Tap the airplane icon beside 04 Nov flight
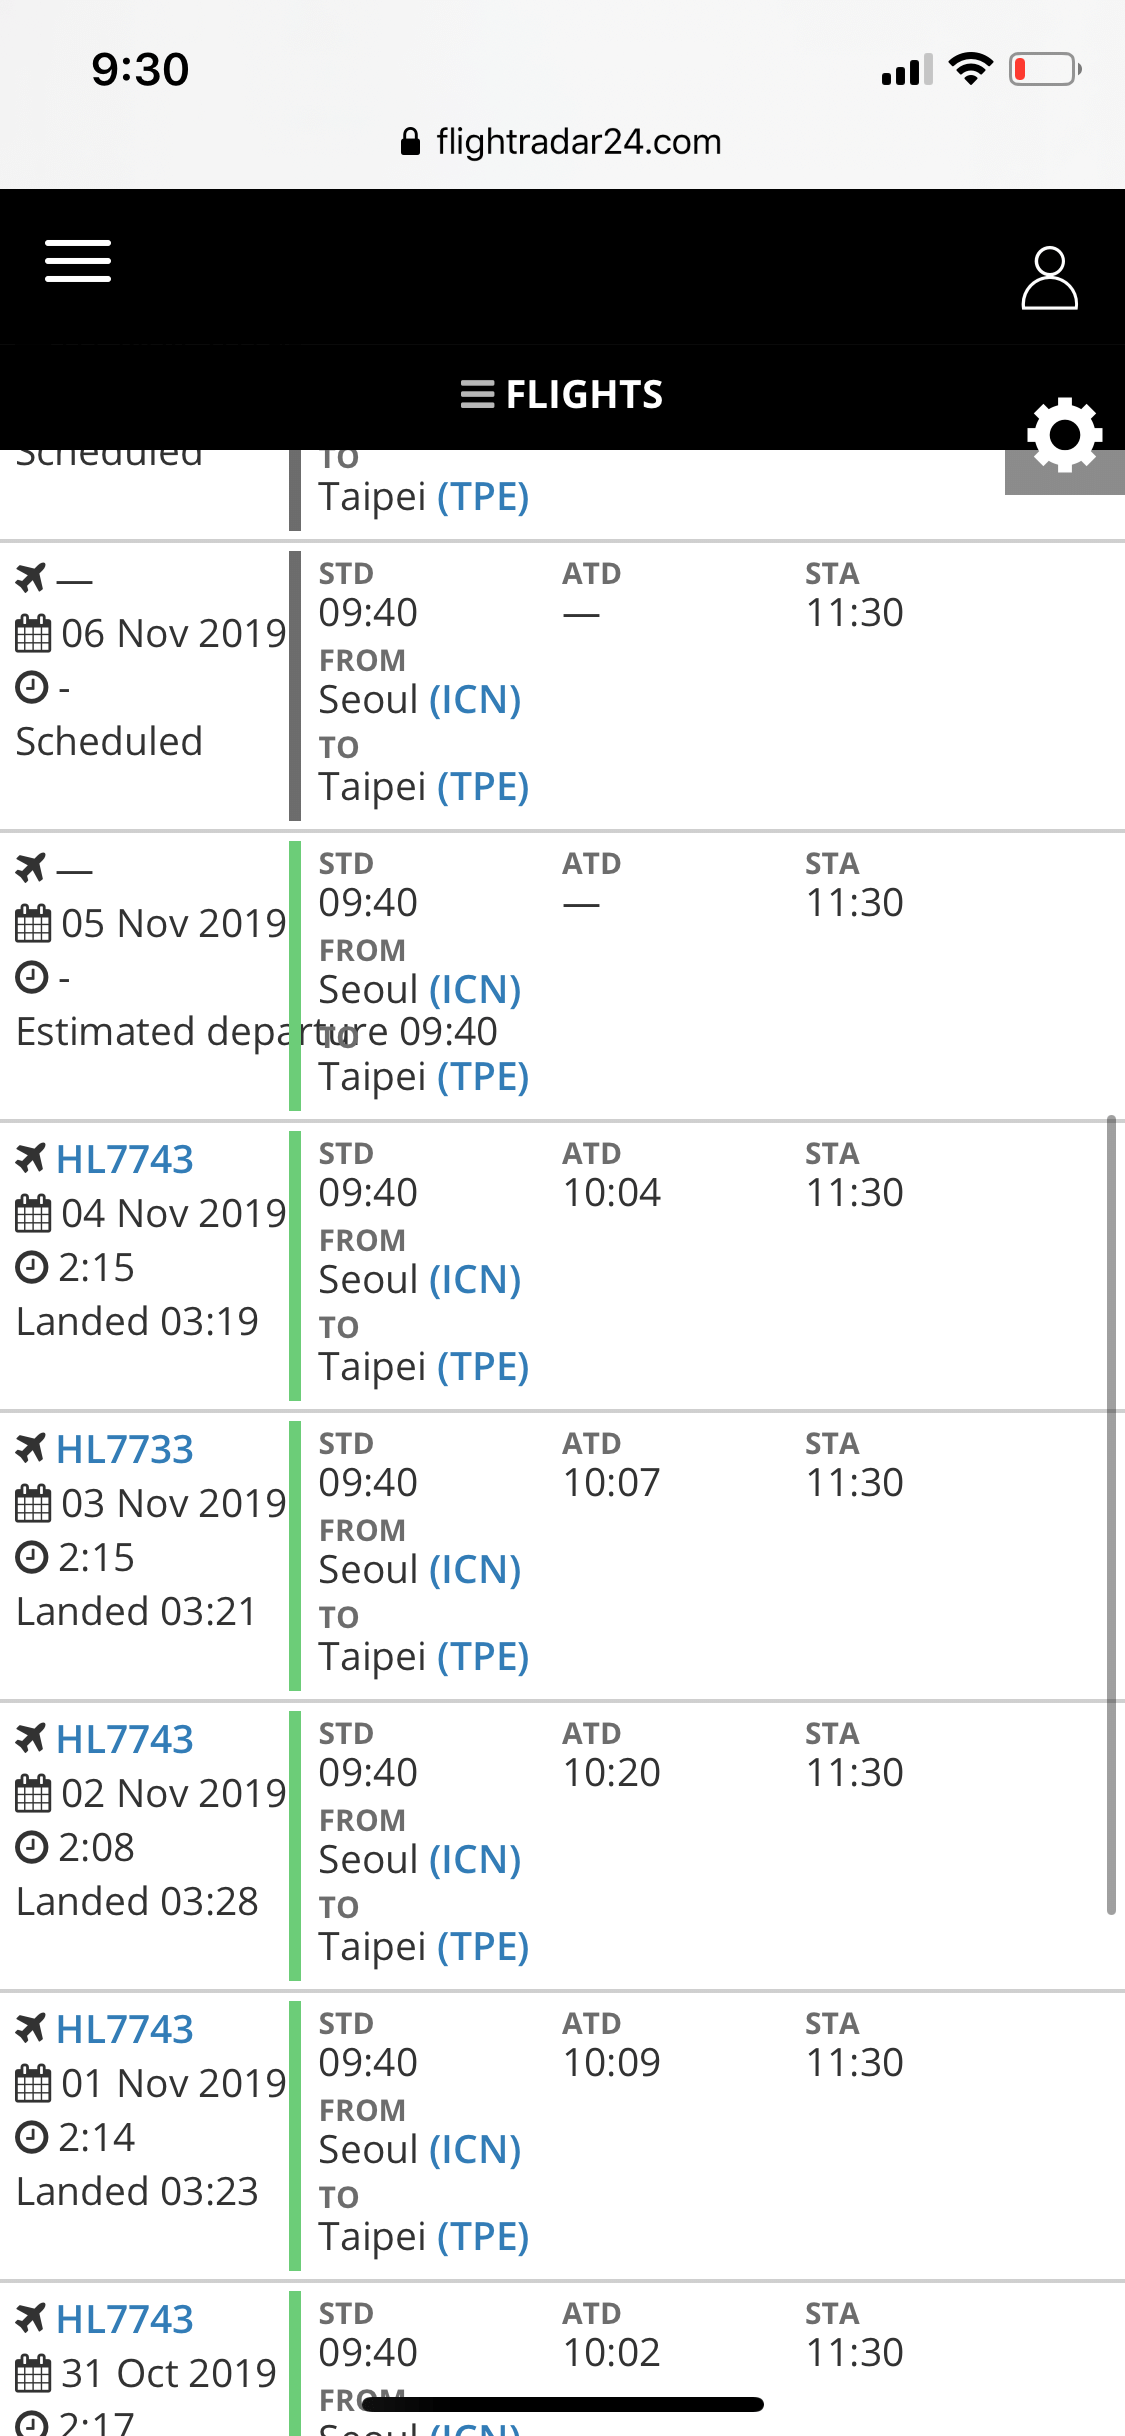Viewport: 1125px width, 2436px height. coord(31,1158)
